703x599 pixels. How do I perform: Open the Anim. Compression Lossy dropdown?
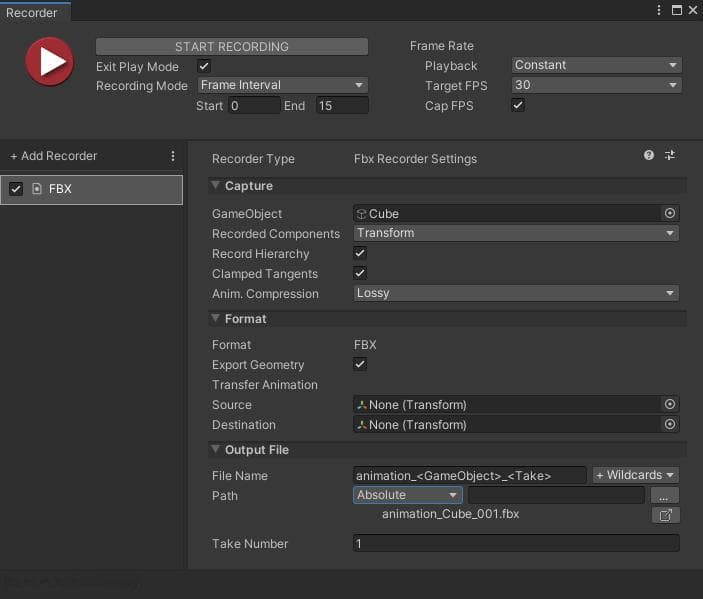point(516,293)
